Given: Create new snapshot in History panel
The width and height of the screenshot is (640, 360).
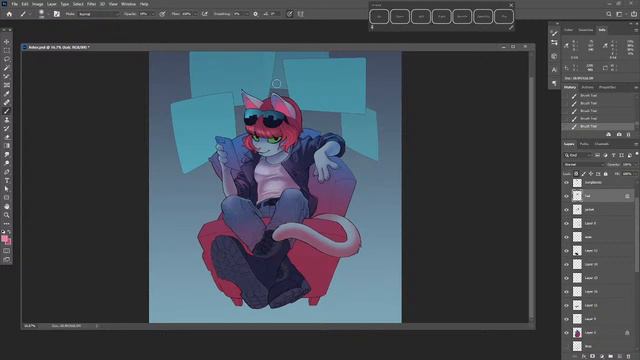Looking at the screenshot, I should pos(619,134).
